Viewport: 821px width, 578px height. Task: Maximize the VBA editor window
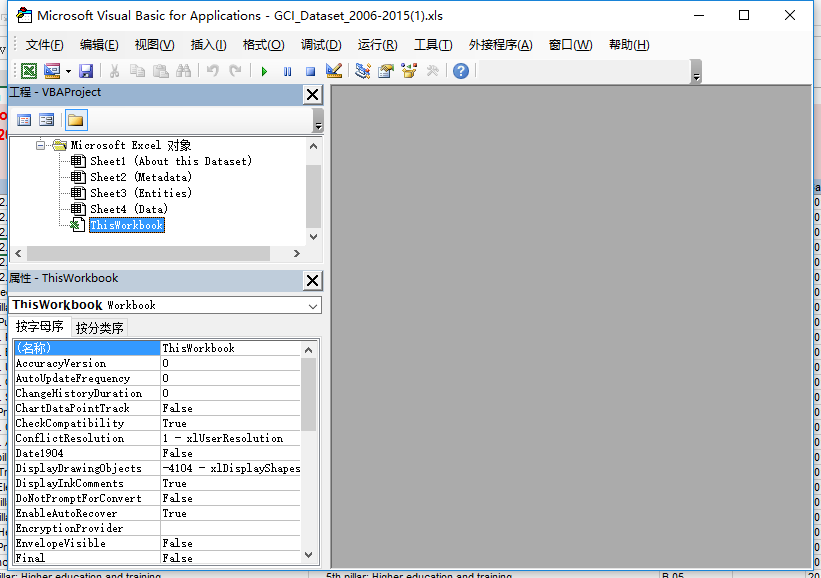[744, 15]
